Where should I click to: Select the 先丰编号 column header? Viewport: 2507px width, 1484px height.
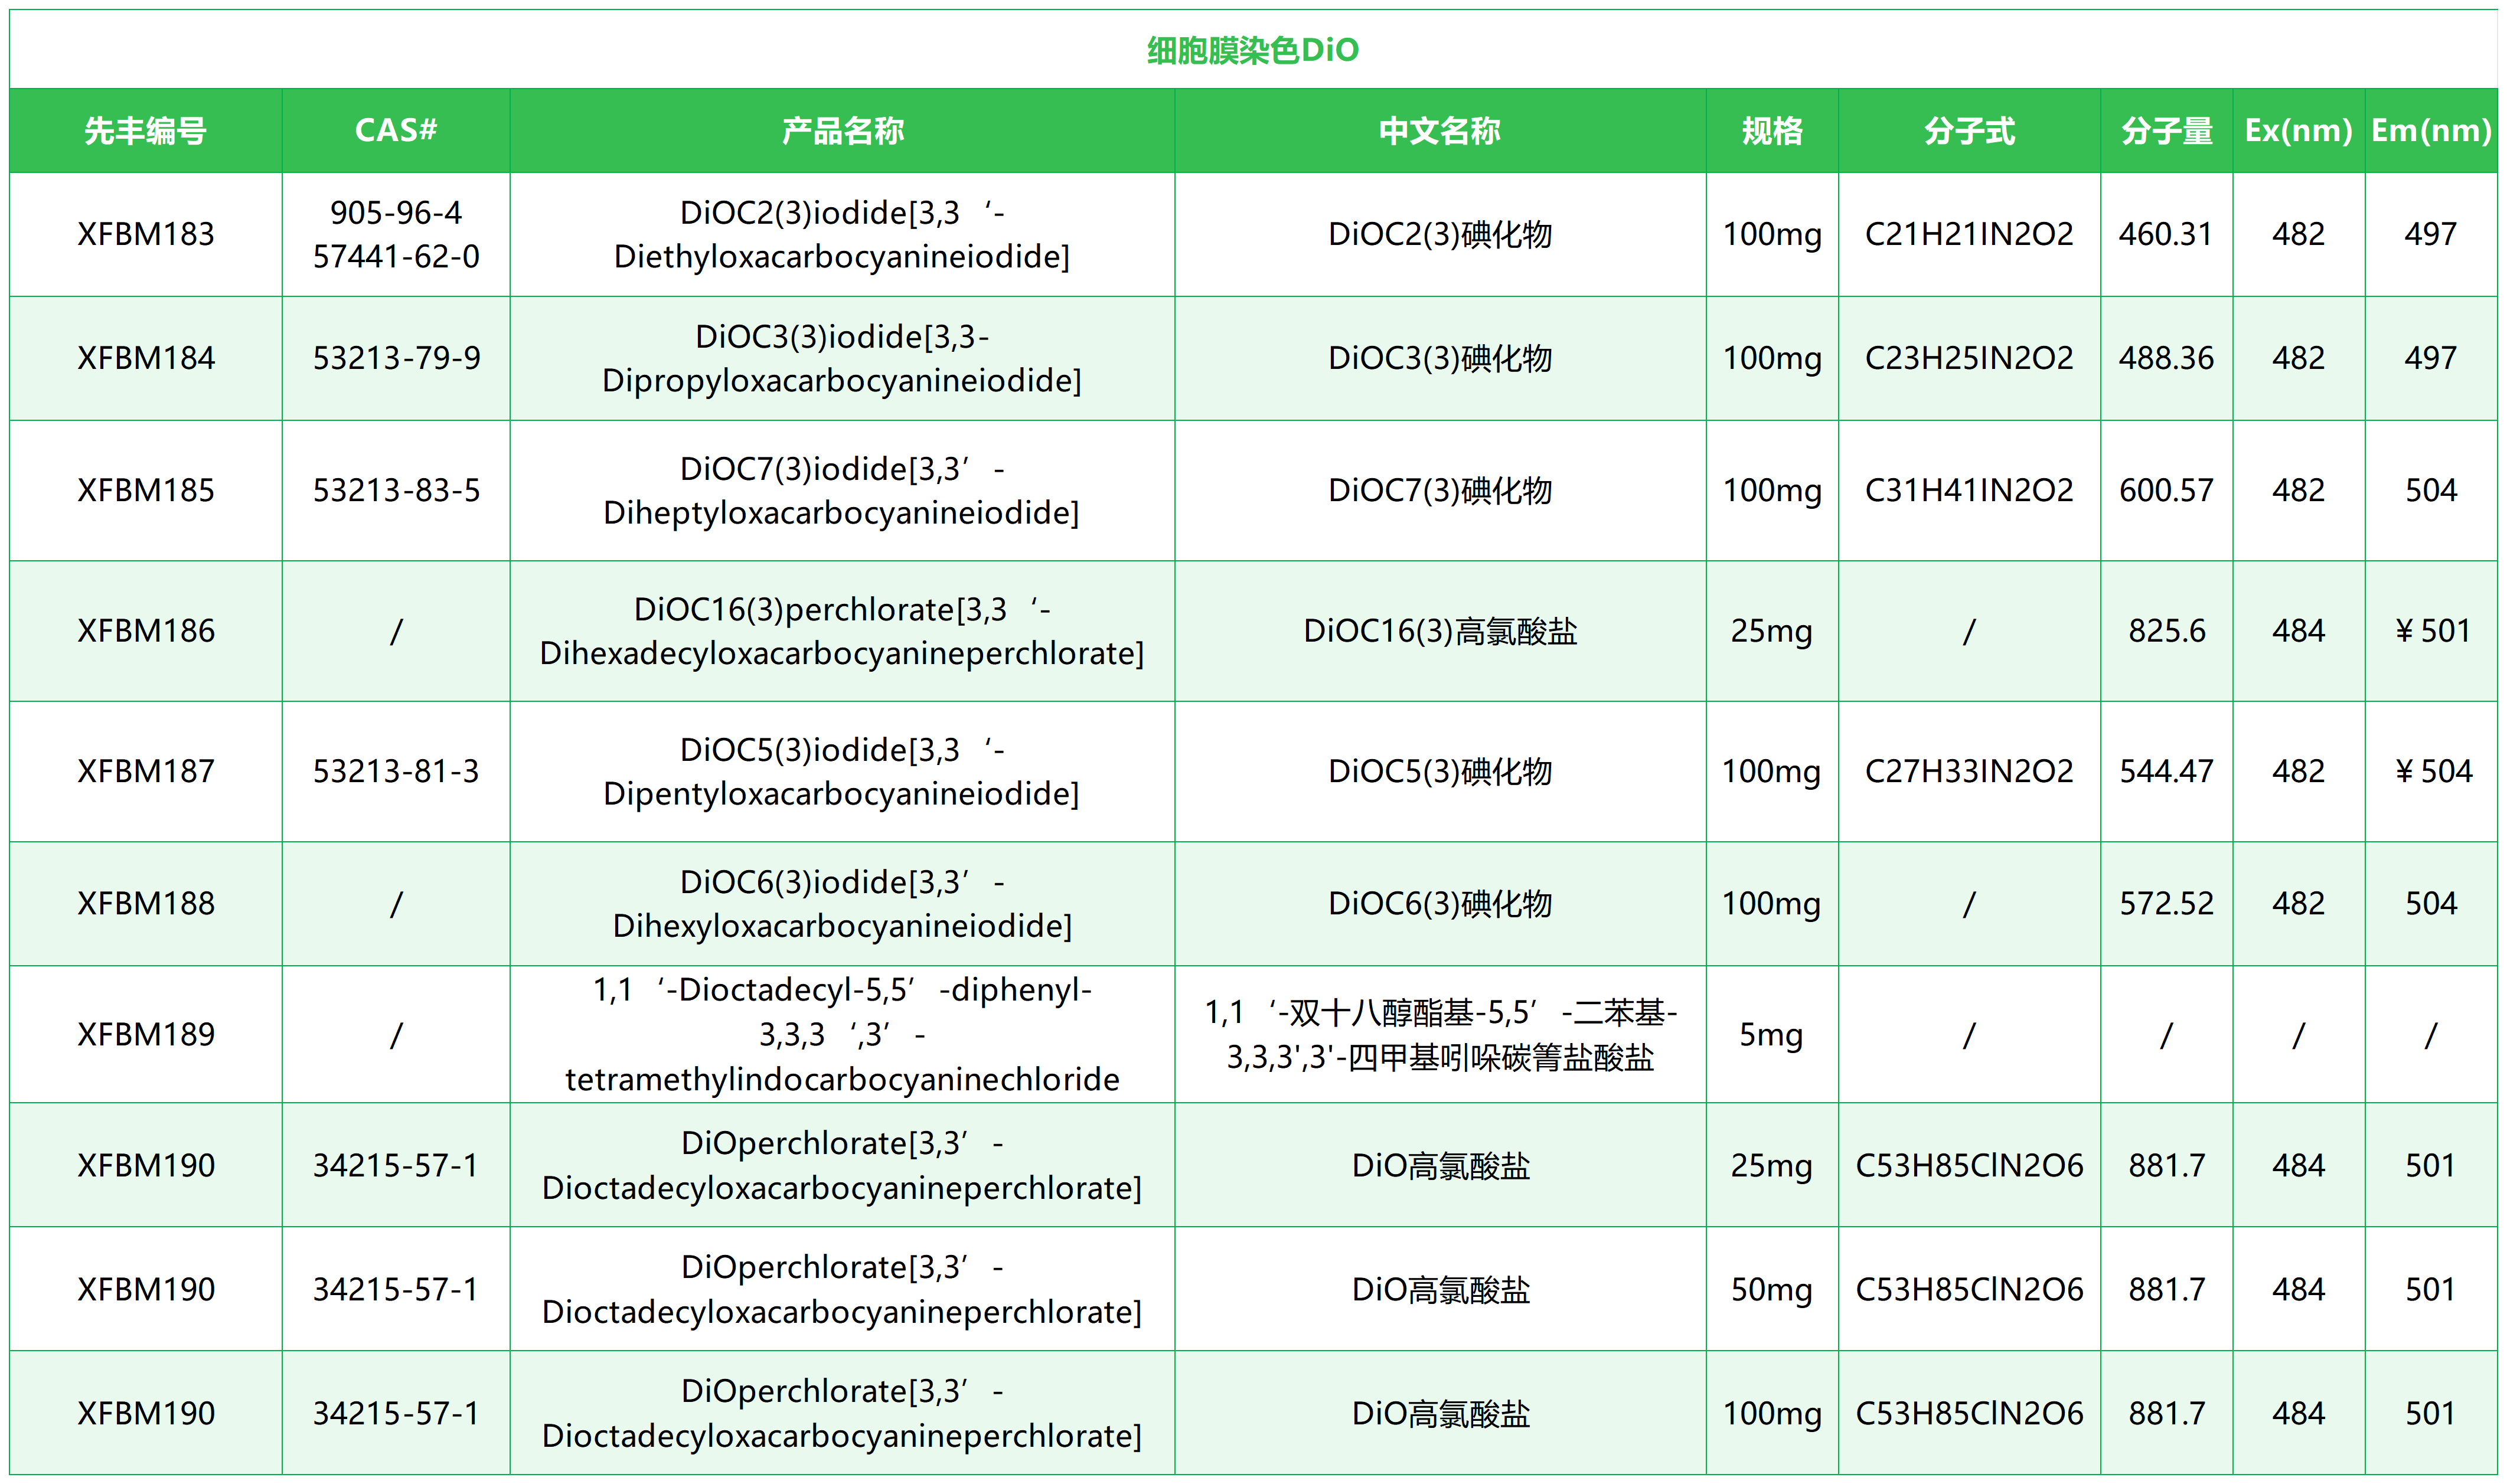coord(146,131)
